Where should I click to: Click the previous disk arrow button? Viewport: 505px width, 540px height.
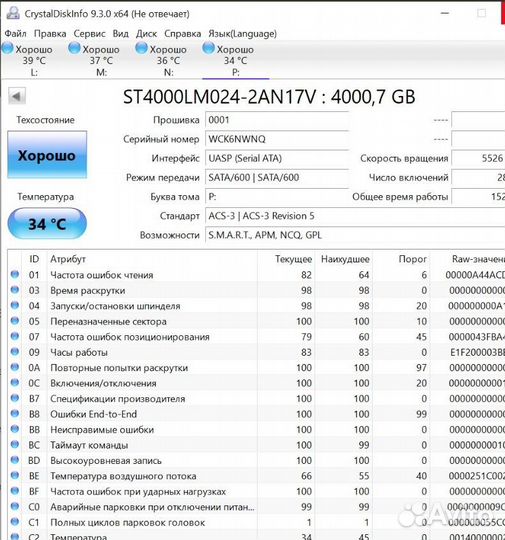tap(17, 96)
